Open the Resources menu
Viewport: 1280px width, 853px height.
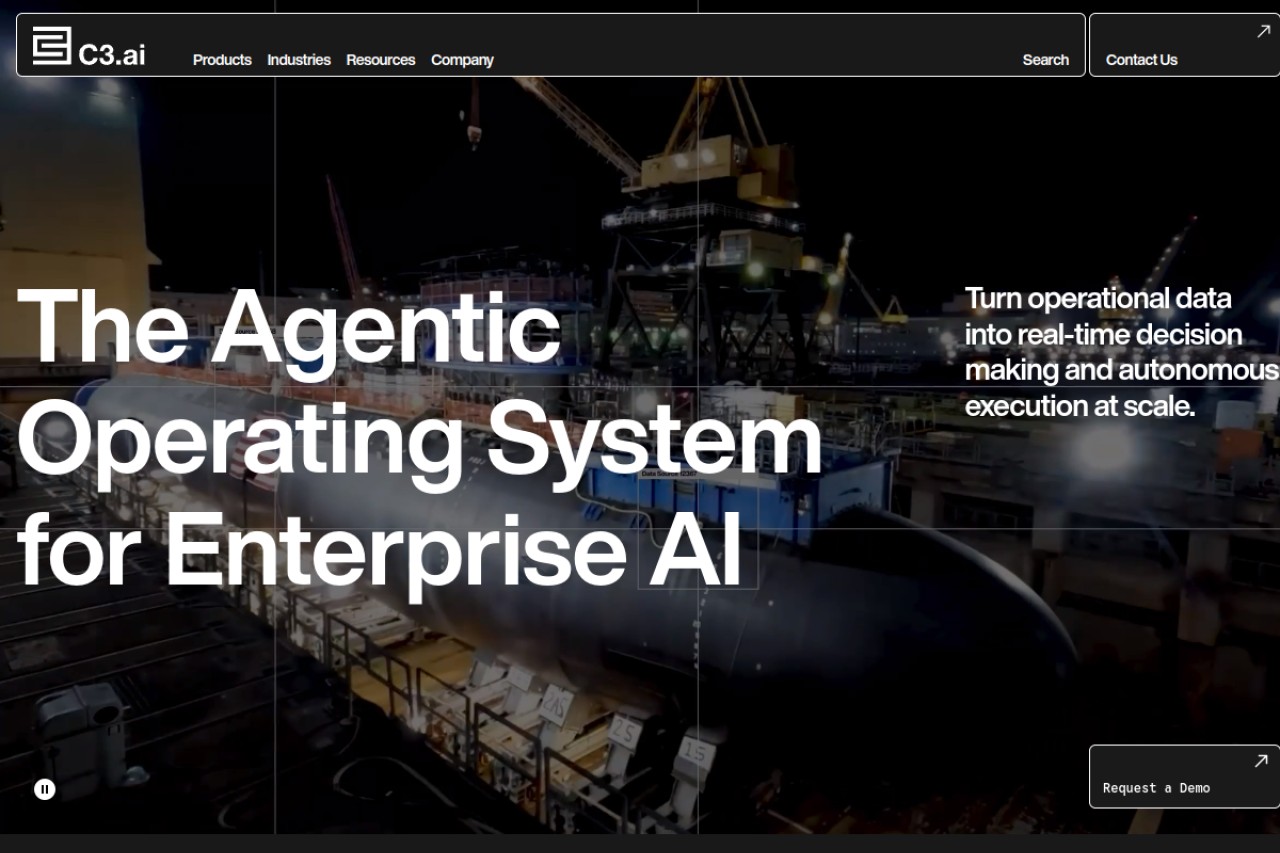click(x=381, y=60)
